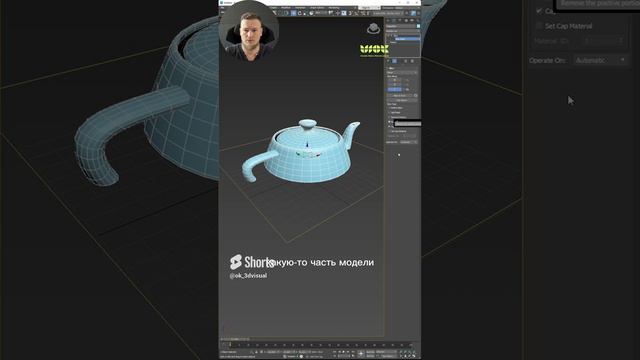Click the large Set Keys plus button

361,353
